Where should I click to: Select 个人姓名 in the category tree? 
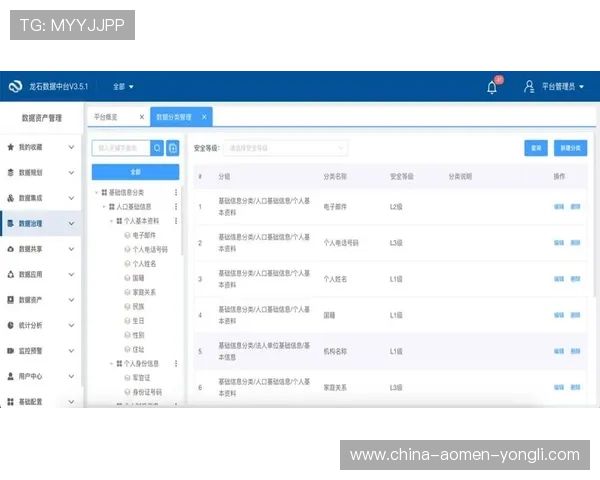click(x=144, y=264)
